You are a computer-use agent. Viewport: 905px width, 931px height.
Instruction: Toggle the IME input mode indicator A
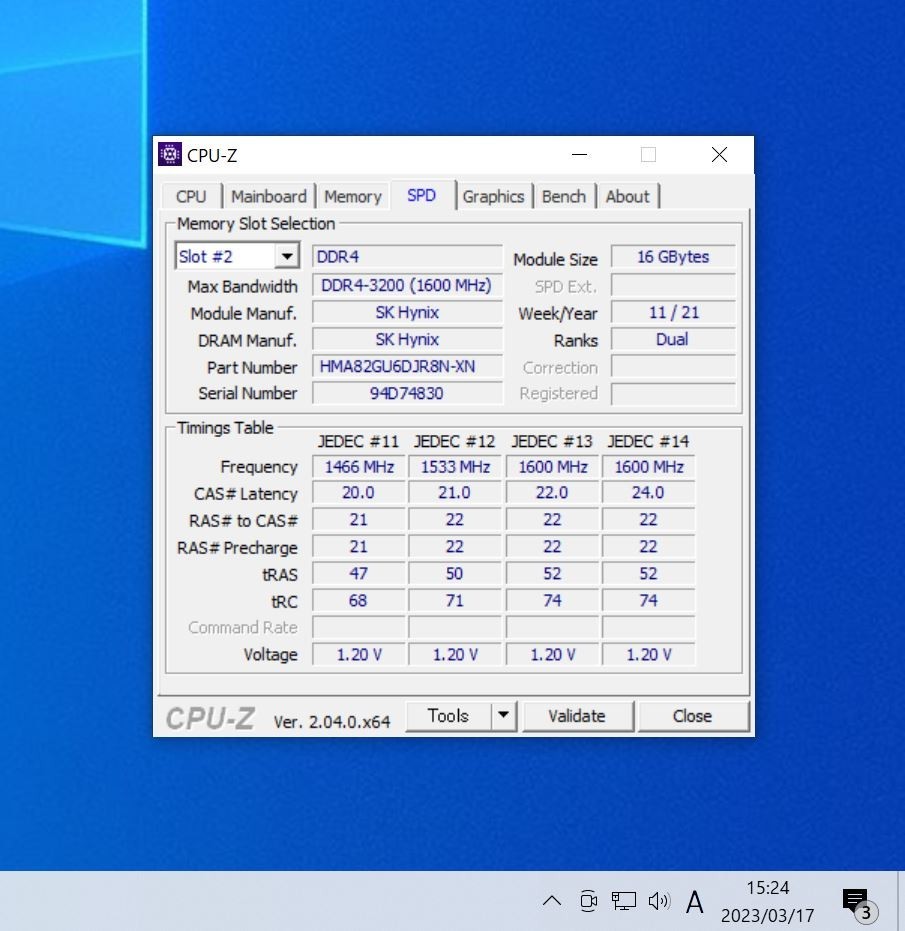[694, 901]
